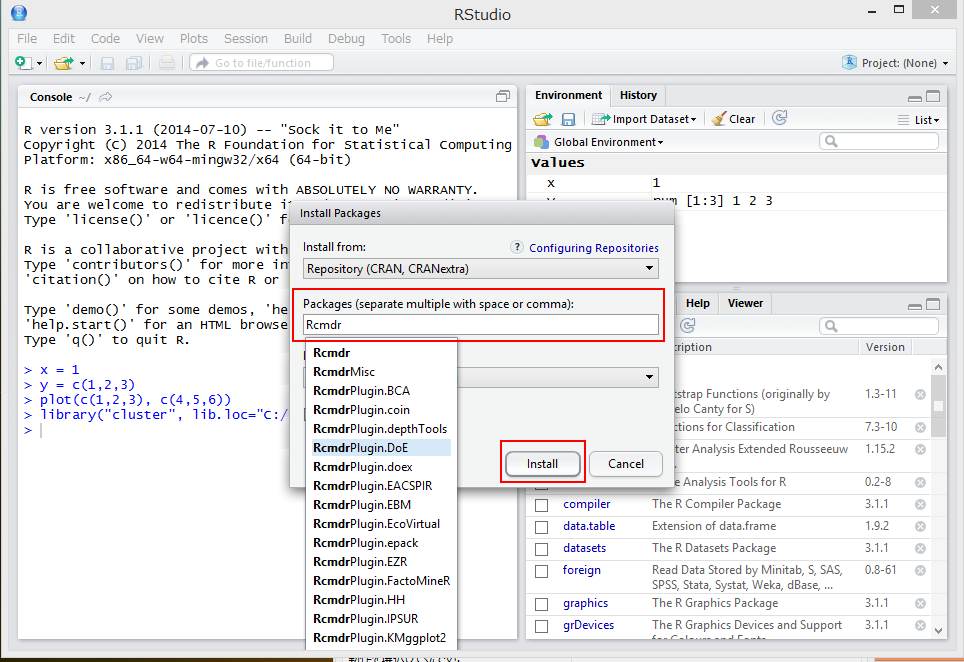Image resolution: width=964 pixels, height=662 pixels.
Task: Click the arrow icon beside Console path
Action: pos(106,97)
